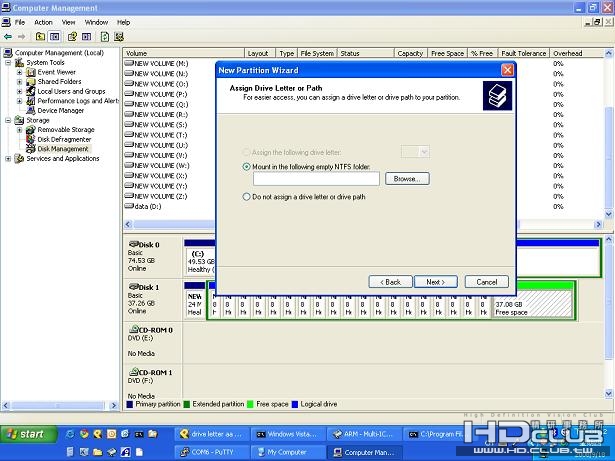Select Assign the following drive letter radio

(246, 152)
